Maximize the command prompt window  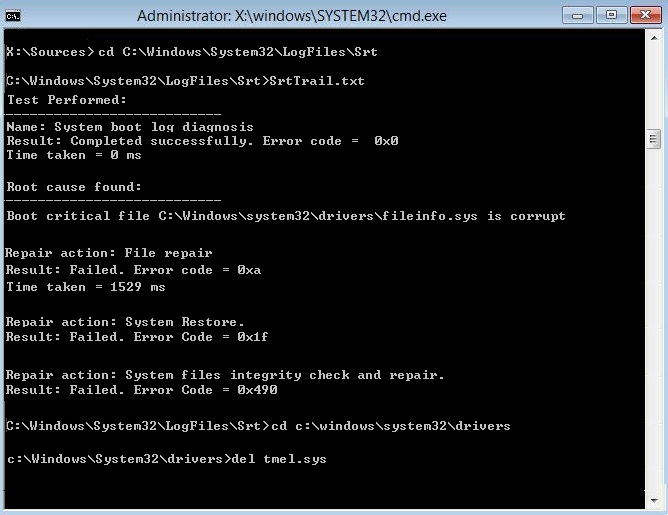tap(610, 16)
